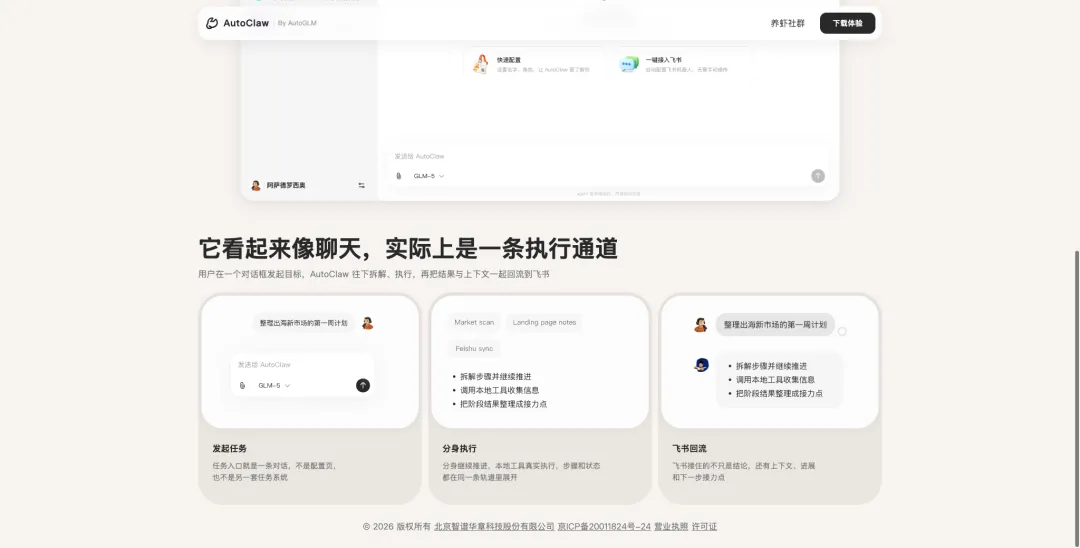Select the Feishu sync tag
Screen dimensions: 1080x548
474,348
